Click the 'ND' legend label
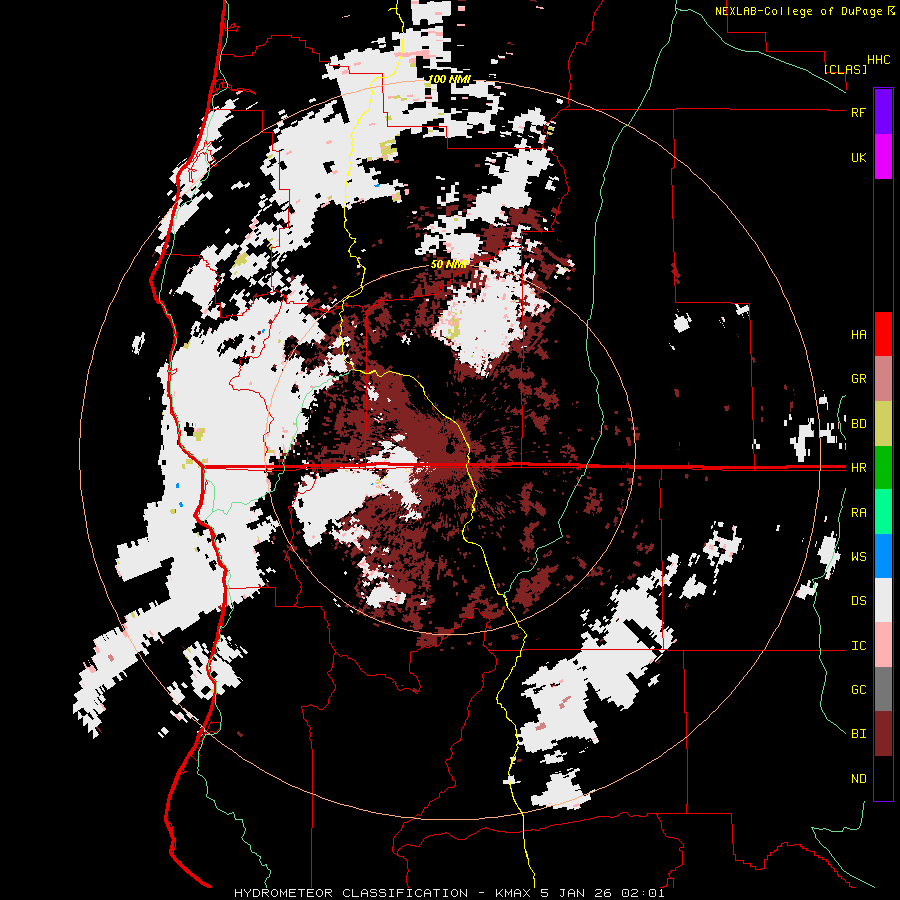 coord(858,779)
